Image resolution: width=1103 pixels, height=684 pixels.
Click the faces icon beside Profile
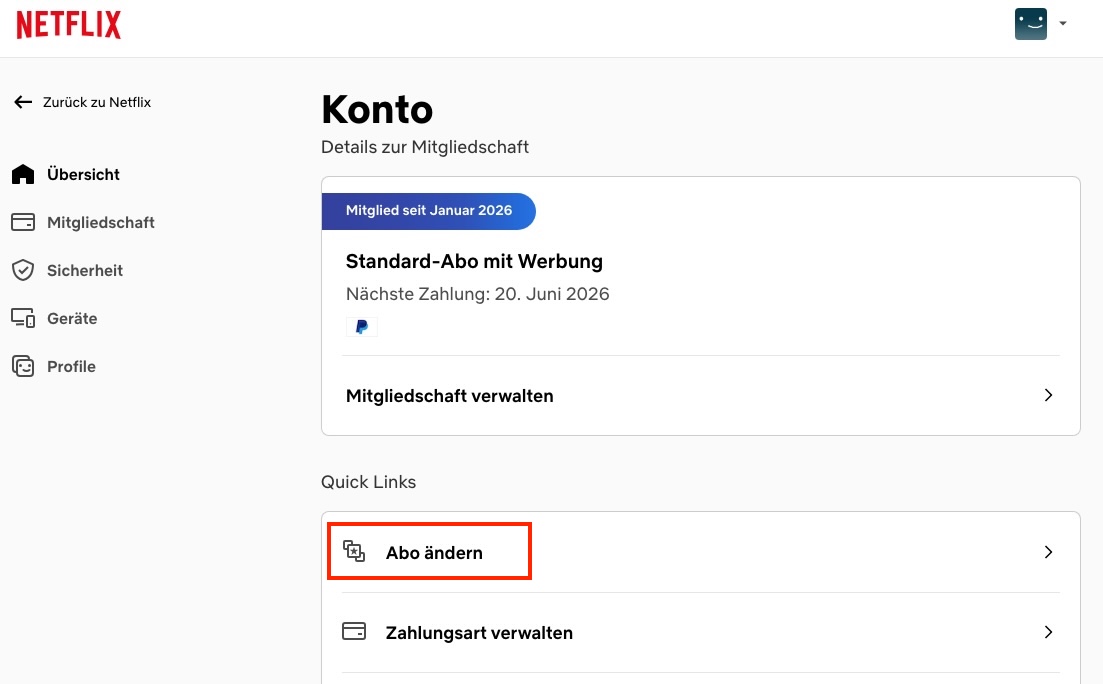(x=23, y=366)
